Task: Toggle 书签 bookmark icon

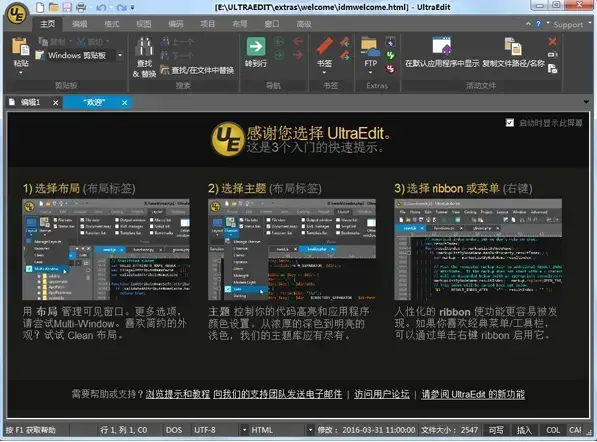Action: tap(324, 46)
